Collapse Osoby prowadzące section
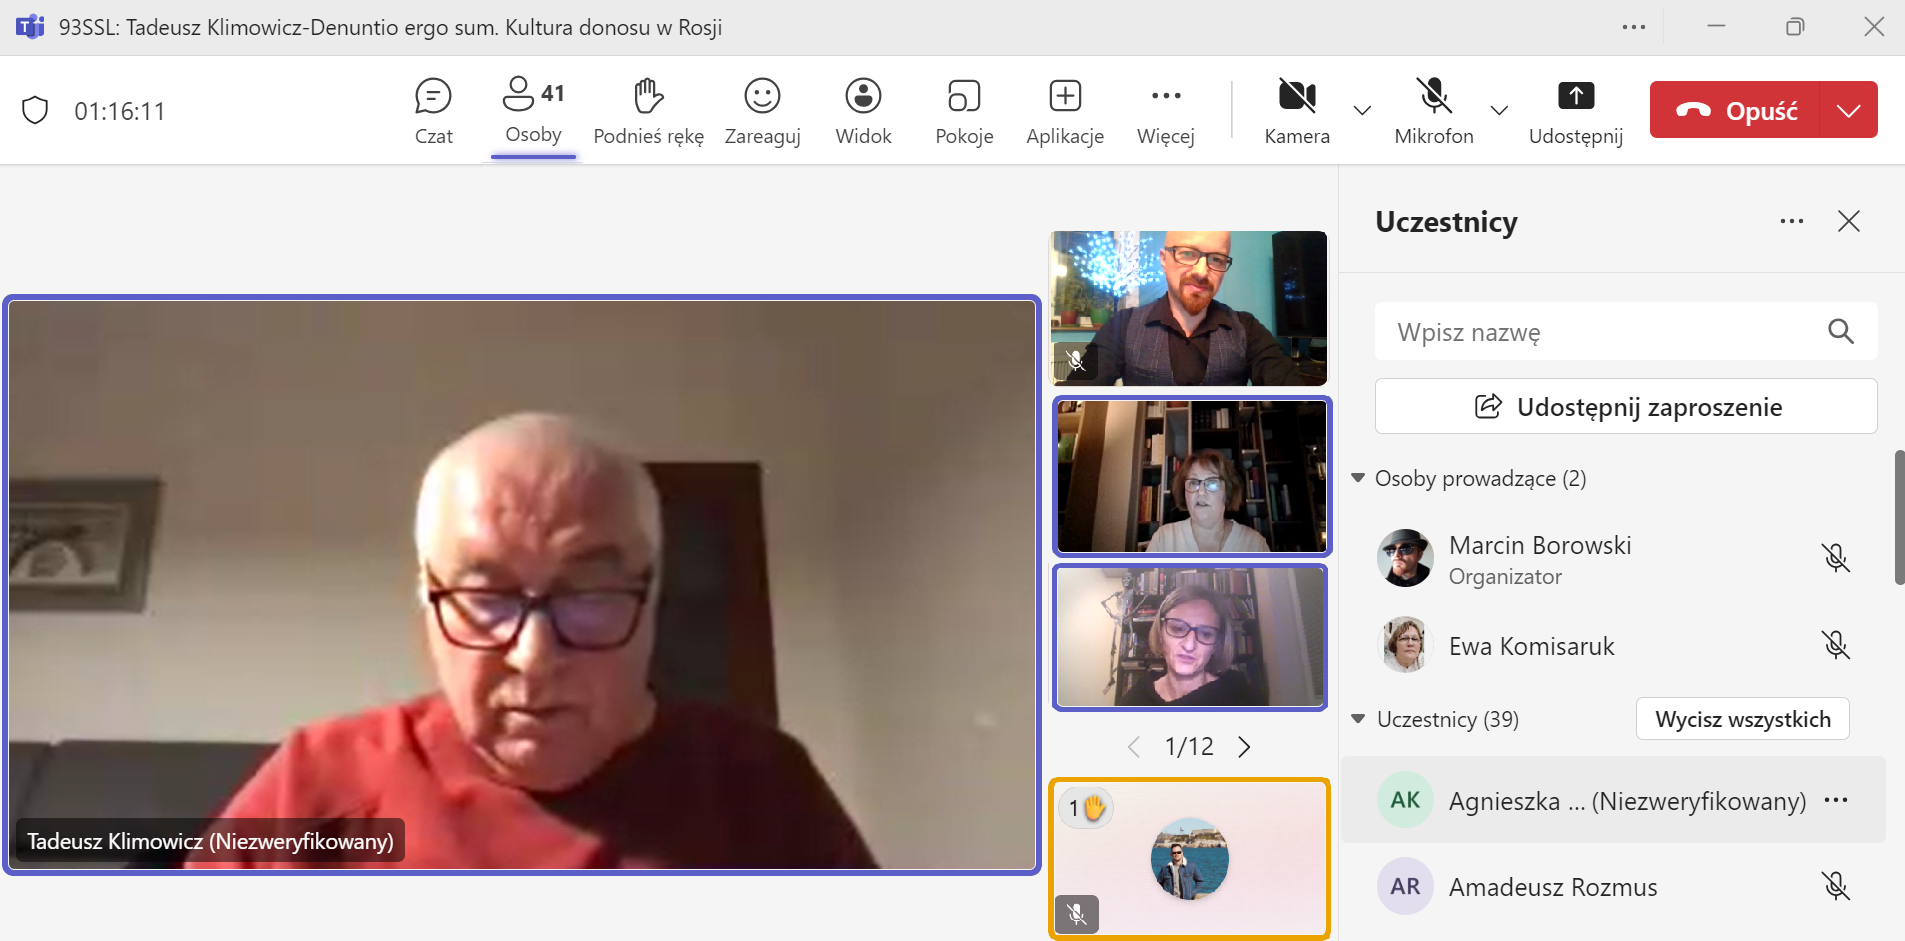The image size is (1905, 941). (x=1358, y=478)
